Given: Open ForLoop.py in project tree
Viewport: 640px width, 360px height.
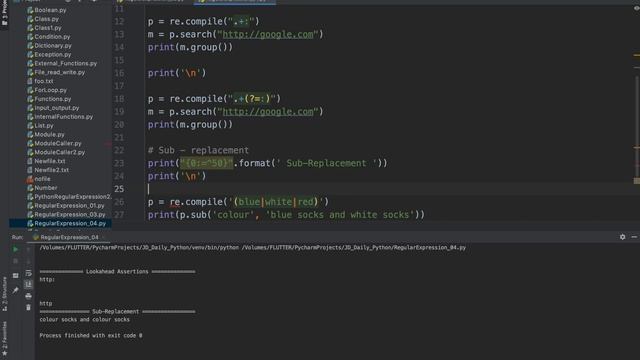Looking at the screenshot, I should click(x=50, y=90).
